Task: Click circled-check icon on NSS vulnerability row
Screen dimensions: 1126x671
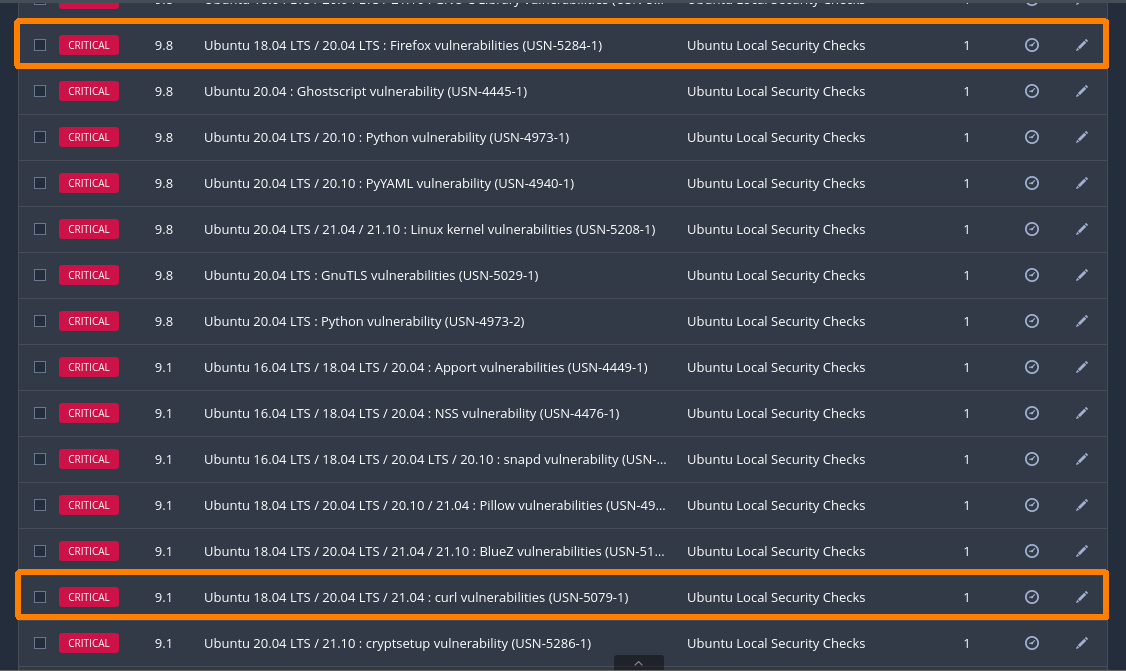Action: tap(1032, 413)
